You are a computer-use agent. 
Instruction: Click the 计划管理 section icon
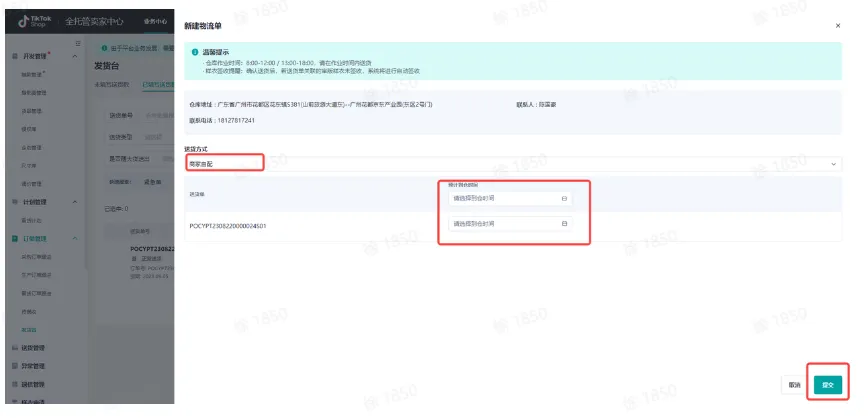(x=15, y=202)
